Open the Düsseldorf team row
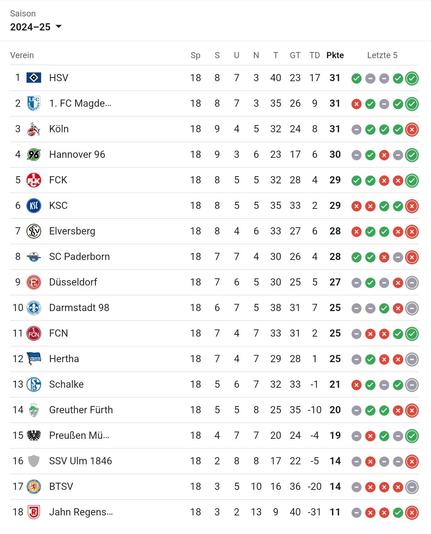Image resolution: width=431 pixels, height=534 pixels. (x=214, y=282)
